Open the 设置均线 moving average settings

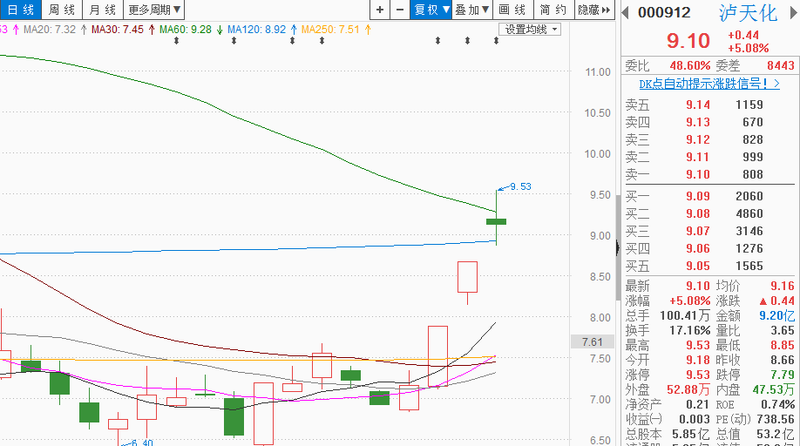pos(530,30)
